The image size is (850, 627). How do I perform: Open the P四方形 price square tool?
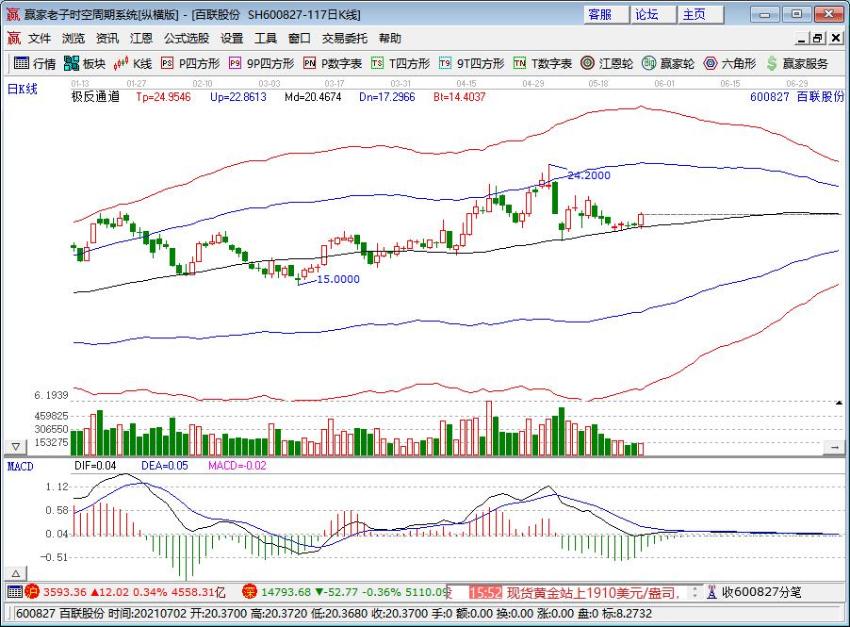coord(190,64)
